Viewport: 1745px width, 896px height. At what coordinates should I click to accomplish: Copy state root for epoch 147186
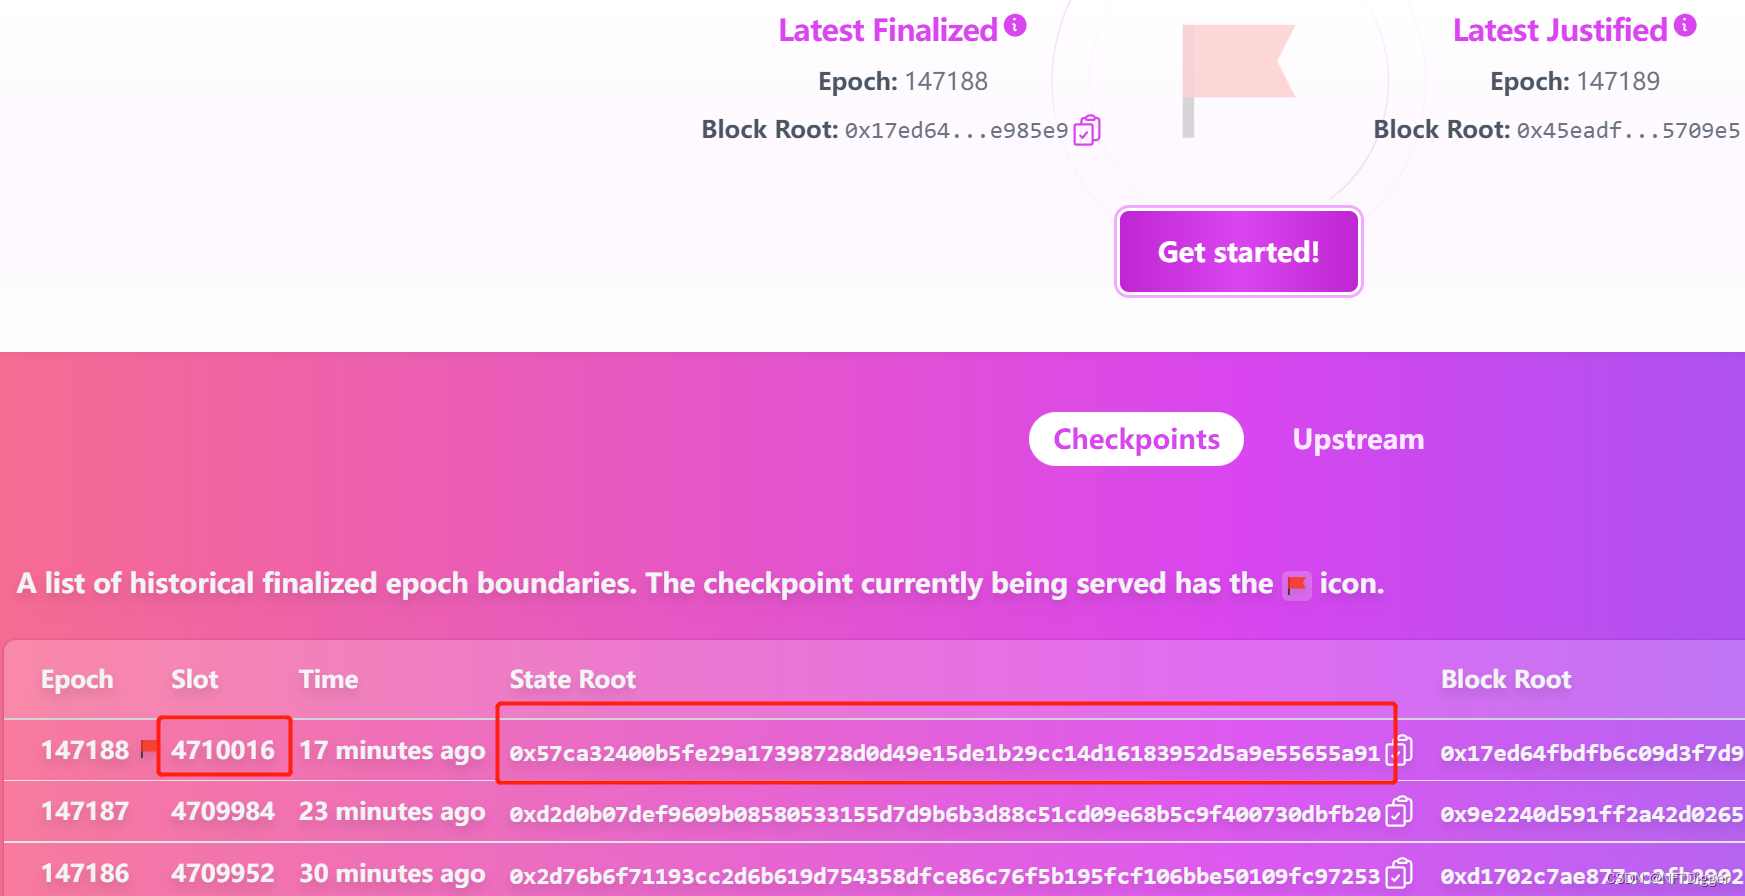(x=1399, y=873)
